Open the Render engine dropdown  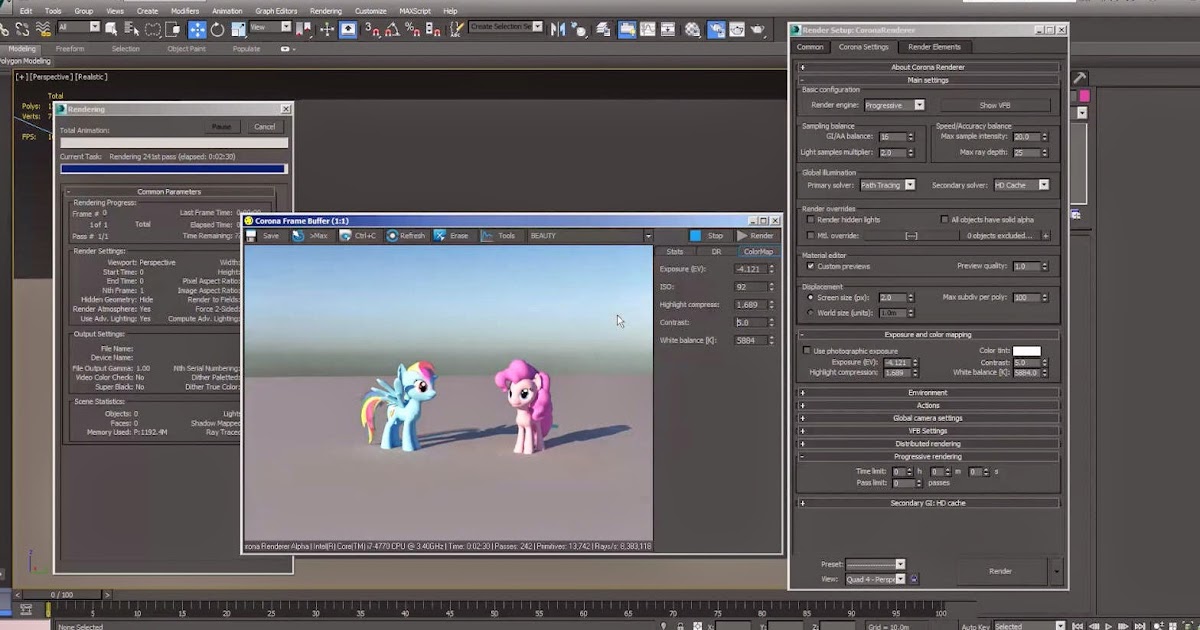[895, 105]
